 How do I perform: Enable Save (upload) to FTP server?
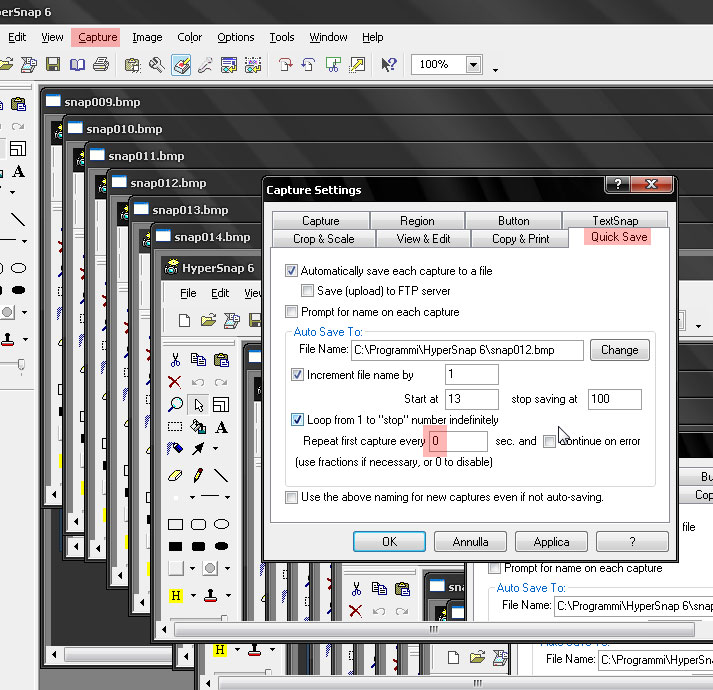tap(307, 290)
